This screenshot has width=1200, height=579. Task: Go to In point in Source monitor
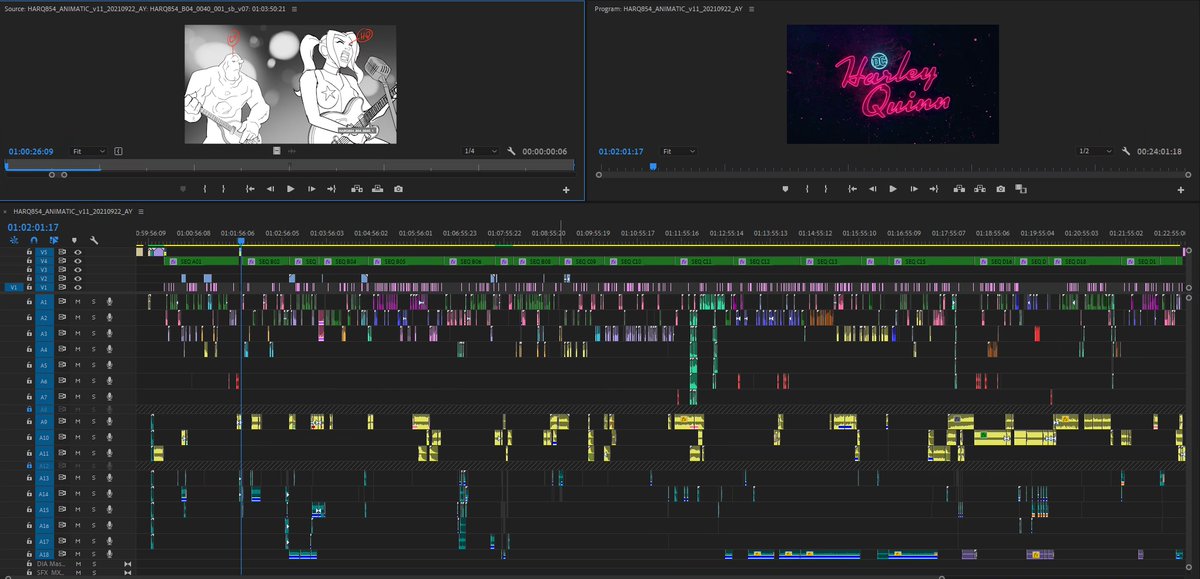coord(248,188)
